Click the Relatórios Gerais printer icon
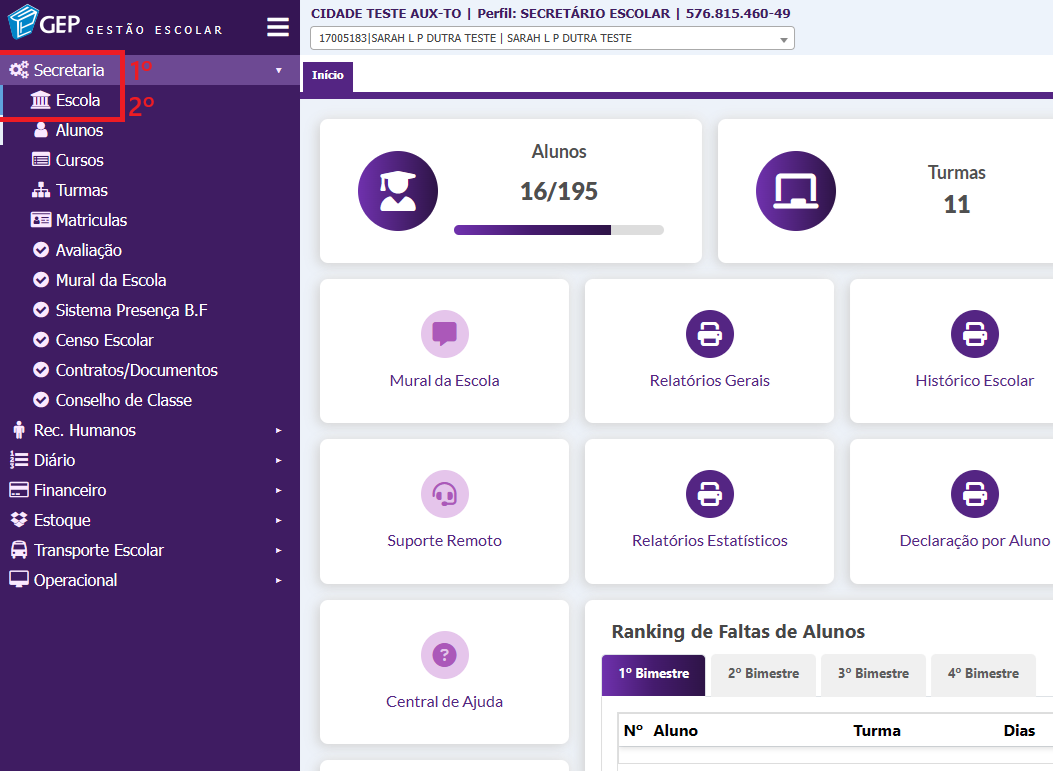Viewport: 1053px width, 771px height. click(x=709, y=334)
